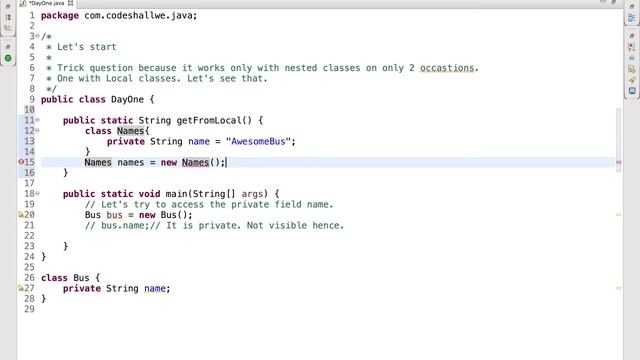Click the warning marker on line 27
Screen dimensions: 640x360
21,288
